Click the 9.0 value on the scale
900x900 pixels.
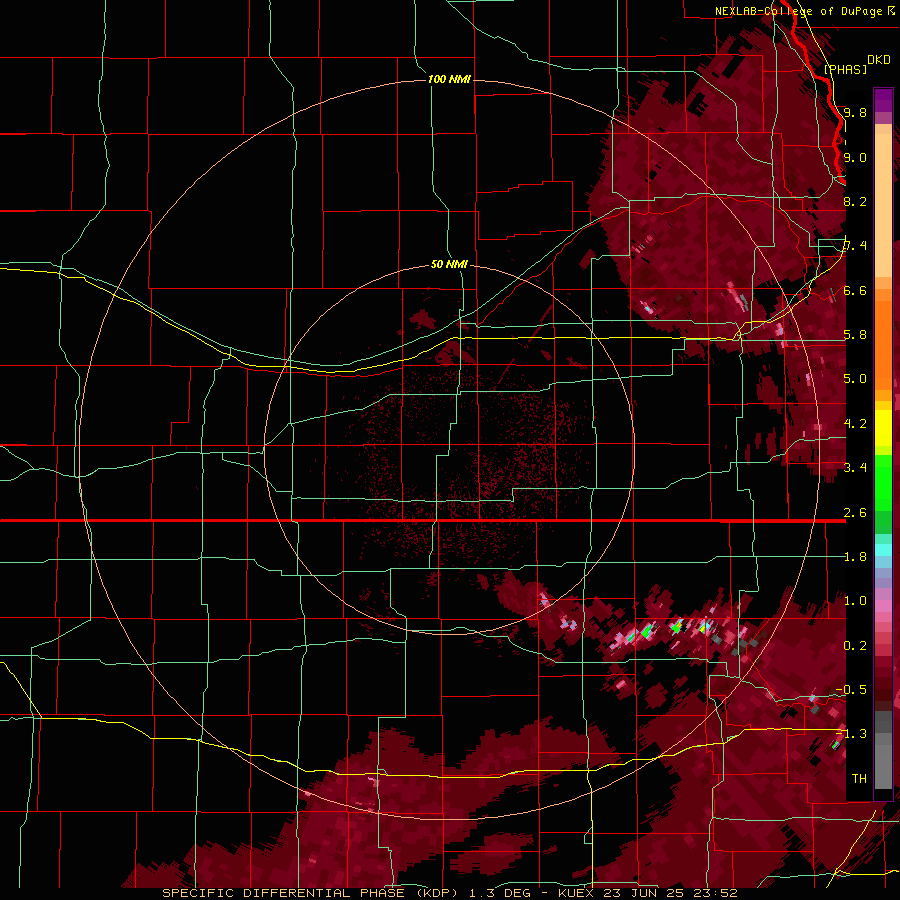pos(855,157)
